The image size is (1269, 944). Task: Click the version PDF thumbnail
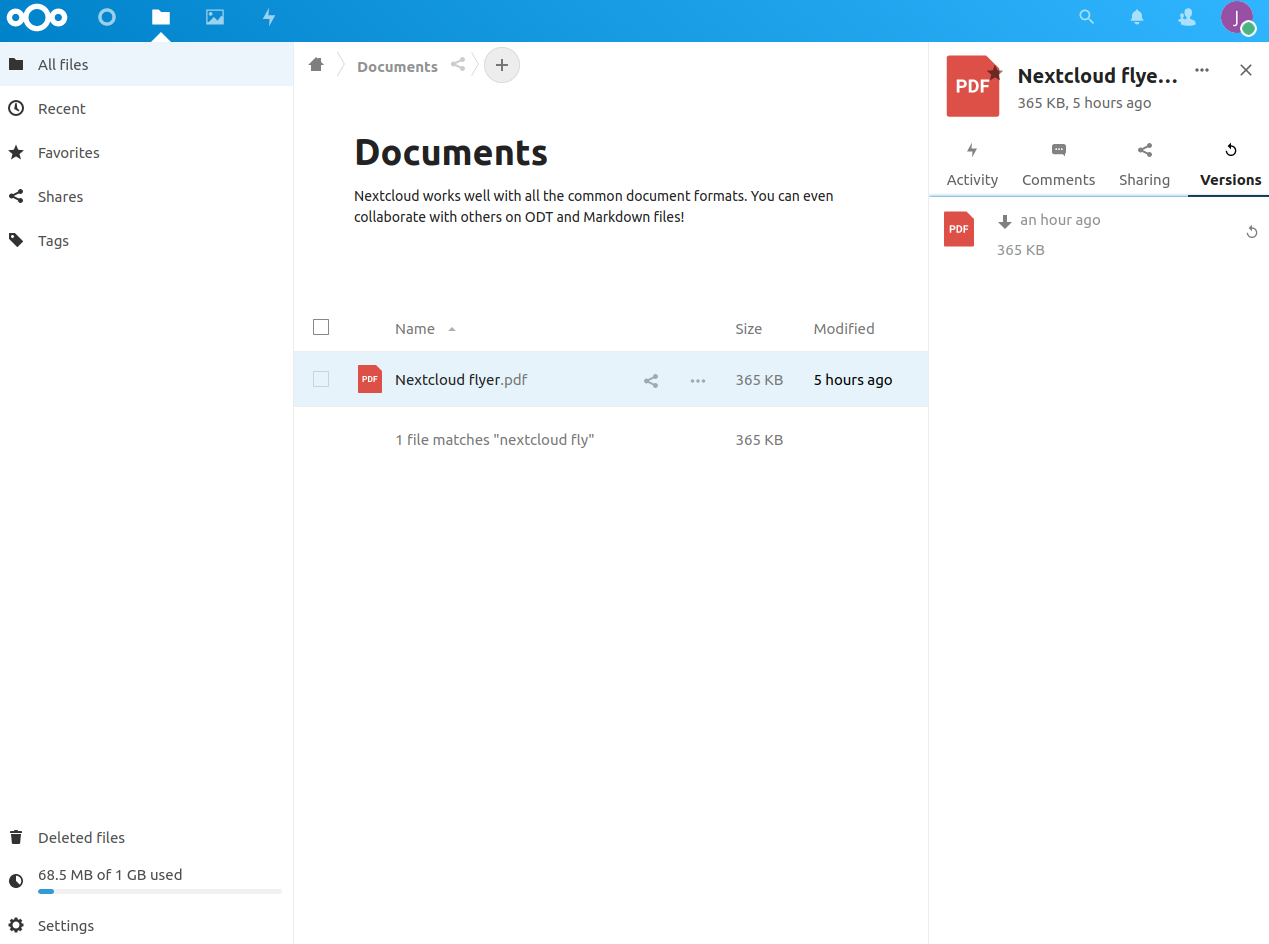(959, 229)
